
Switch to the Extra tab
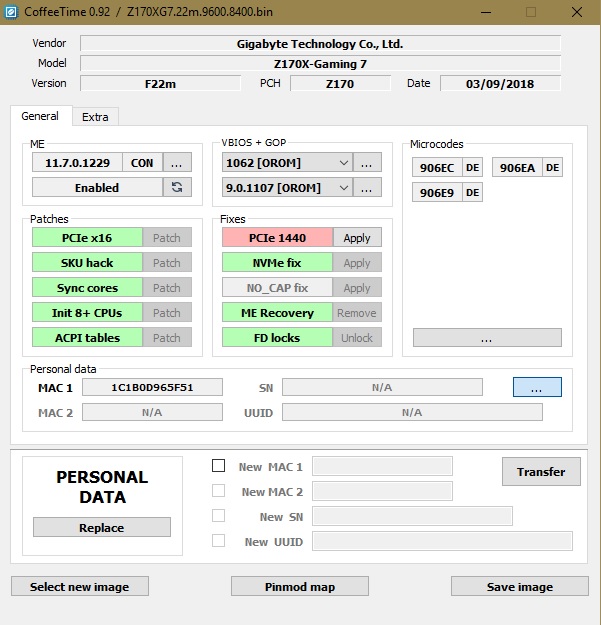[95, 117]
